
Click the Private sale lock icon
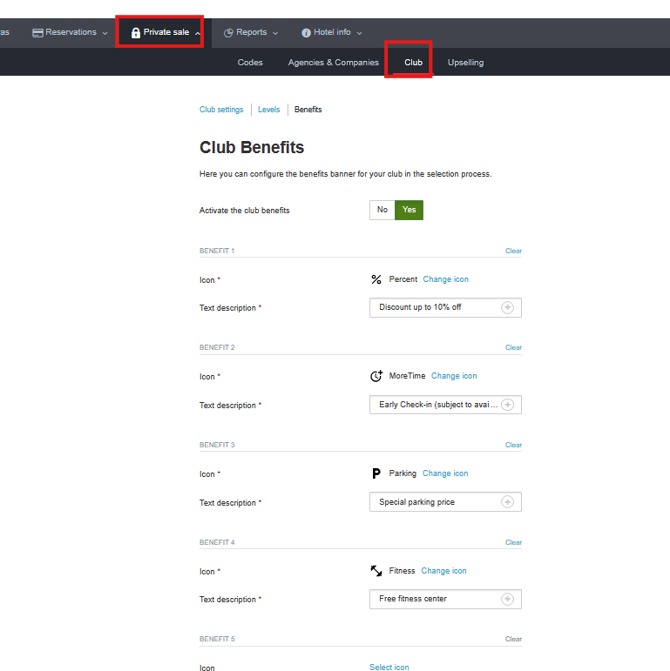tap(136, 33)
